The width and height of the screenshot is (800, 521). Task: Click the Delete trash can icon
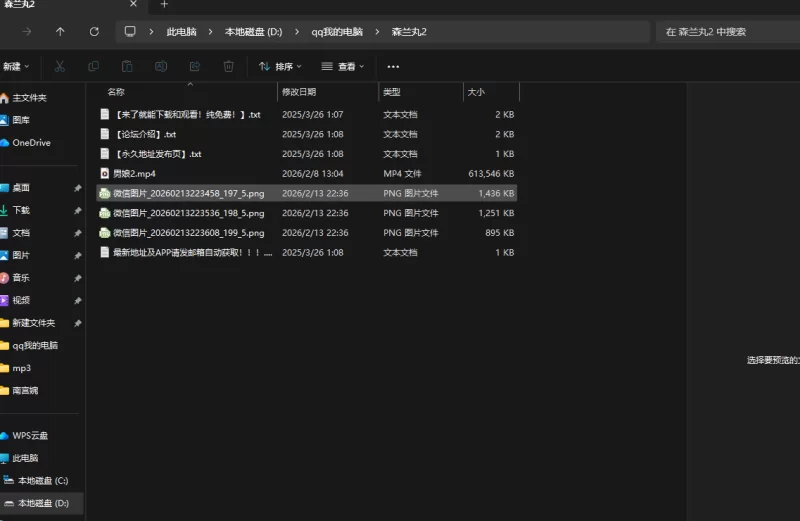tap(229, 66)
